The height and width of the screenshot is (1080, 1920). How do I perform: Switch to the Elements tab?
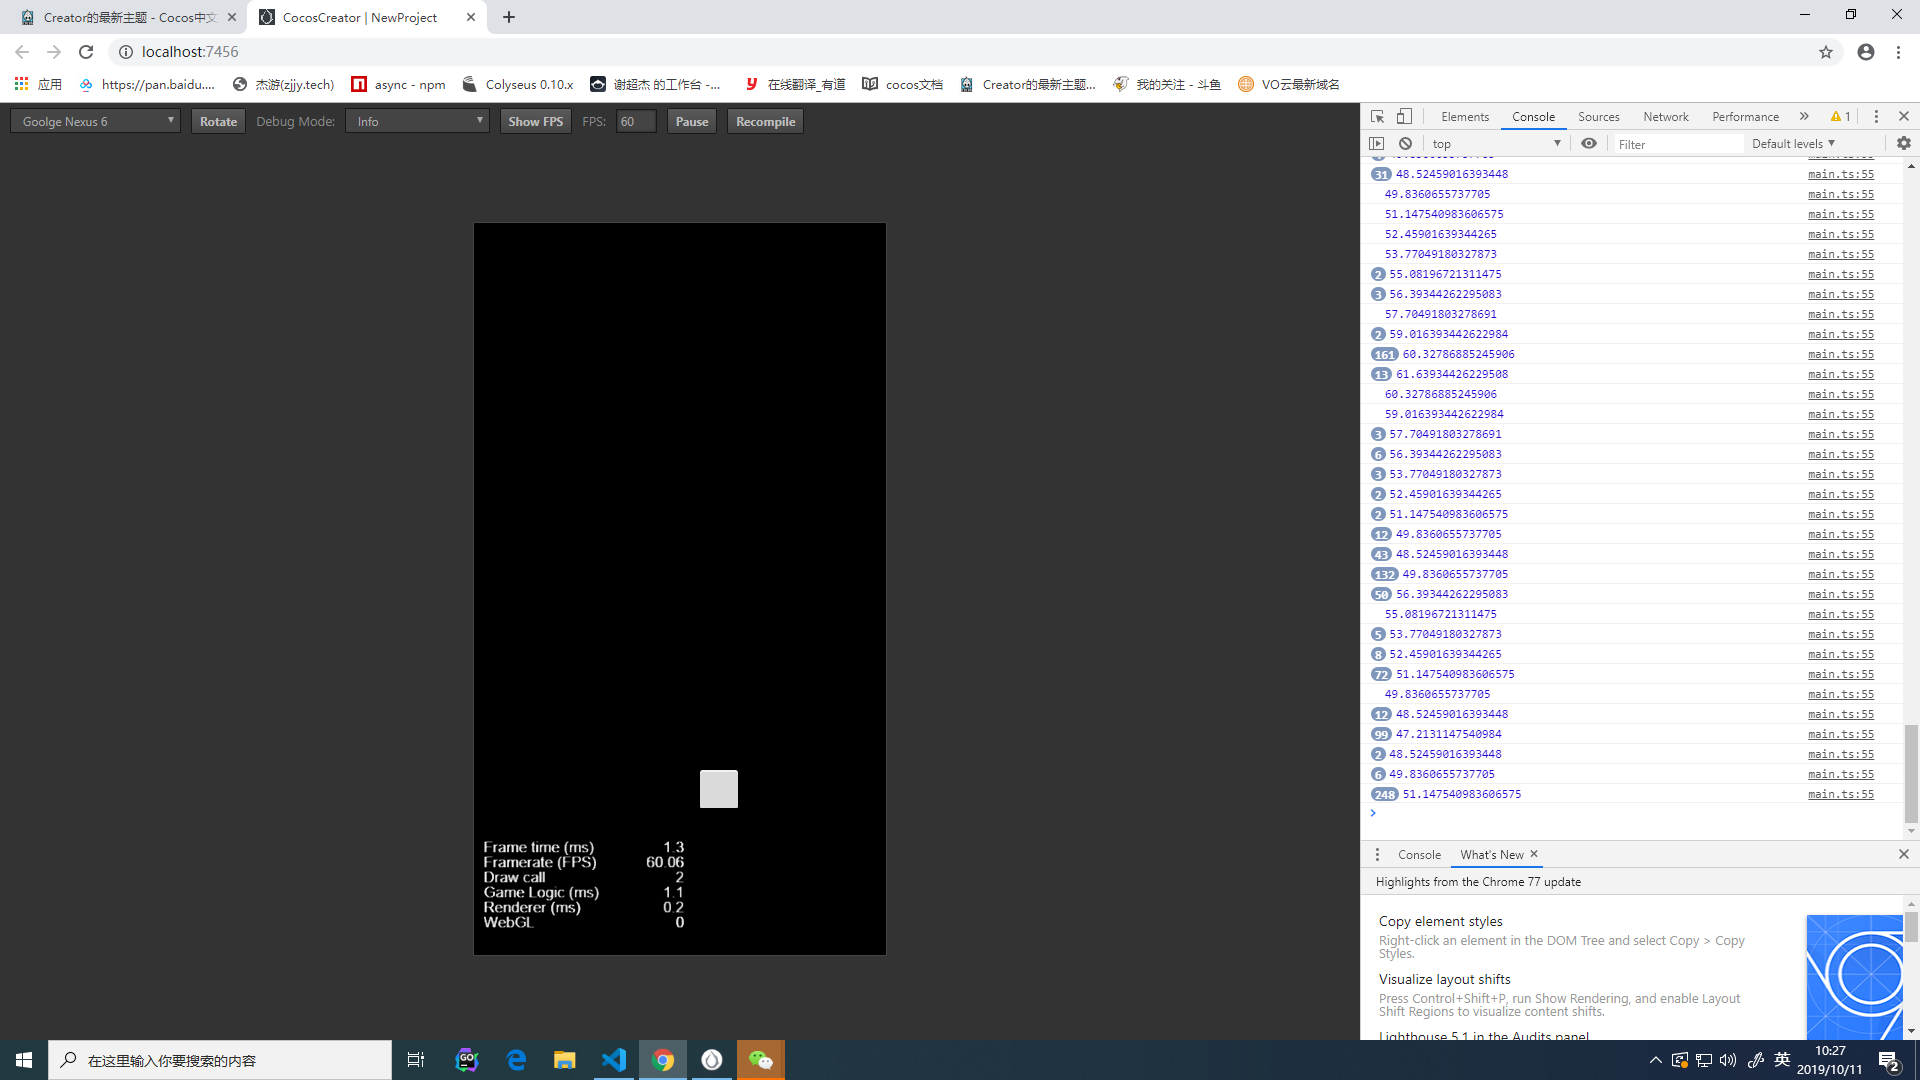(x=1464, y=116)
